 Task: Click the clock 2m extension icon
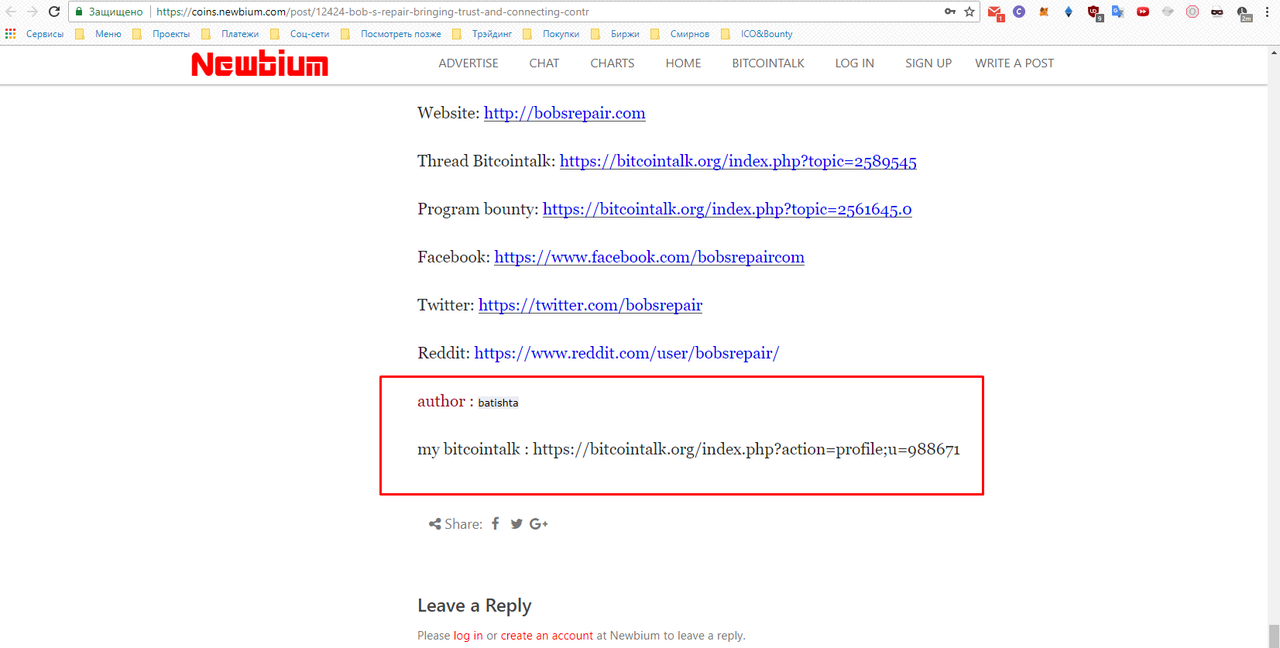[1243, 13]
